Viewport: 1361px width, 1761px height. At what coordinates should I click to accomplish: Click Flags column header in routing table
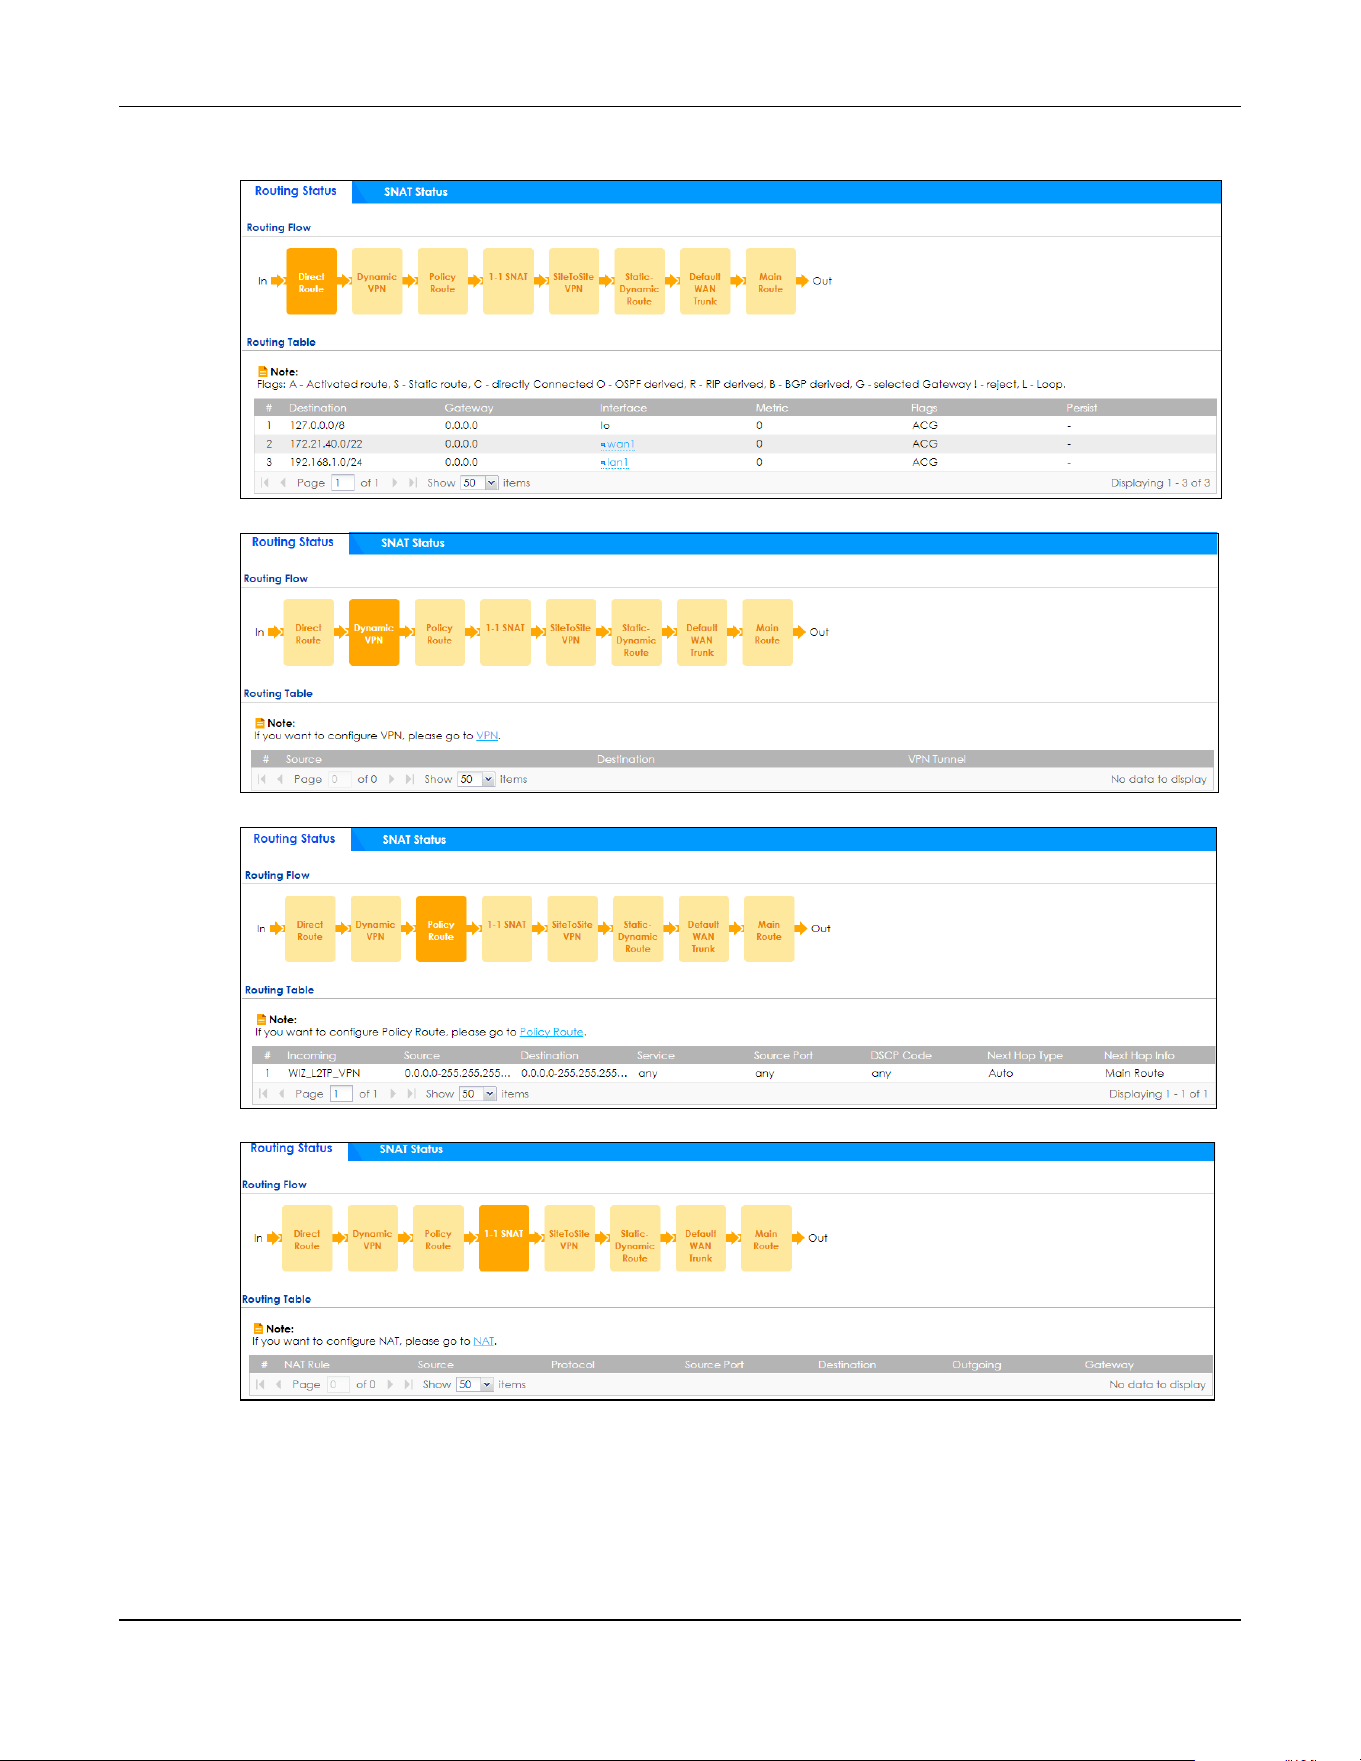[924, 408]
